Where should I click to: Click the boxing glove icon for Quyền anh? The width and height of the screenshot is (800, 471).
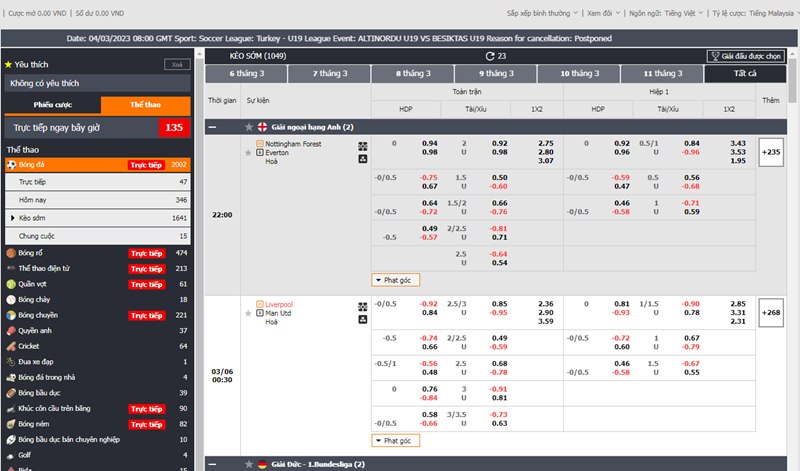pyautogui.click(x=11, y=331)
